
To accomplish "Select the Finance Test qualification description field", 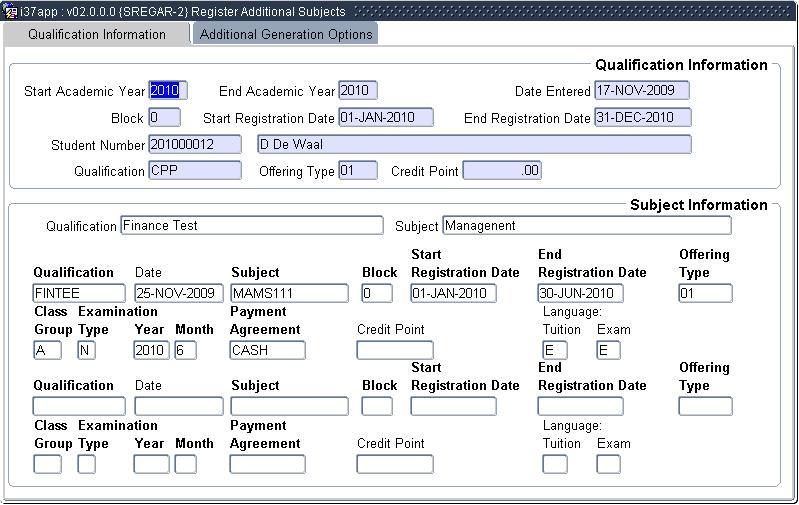I will (251, 226).
